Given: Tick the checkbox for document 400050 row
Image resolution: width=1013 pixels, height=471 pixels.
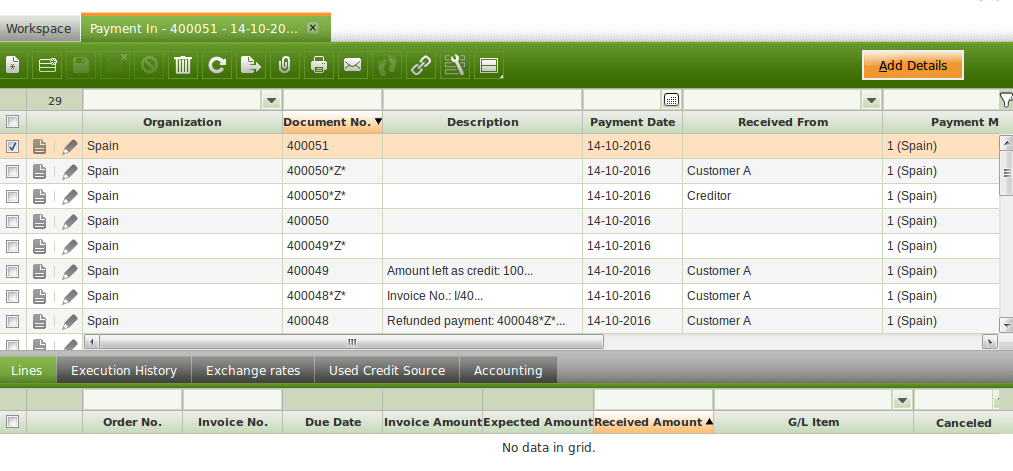Looking at the screenshot, I should tap(12, 221).
